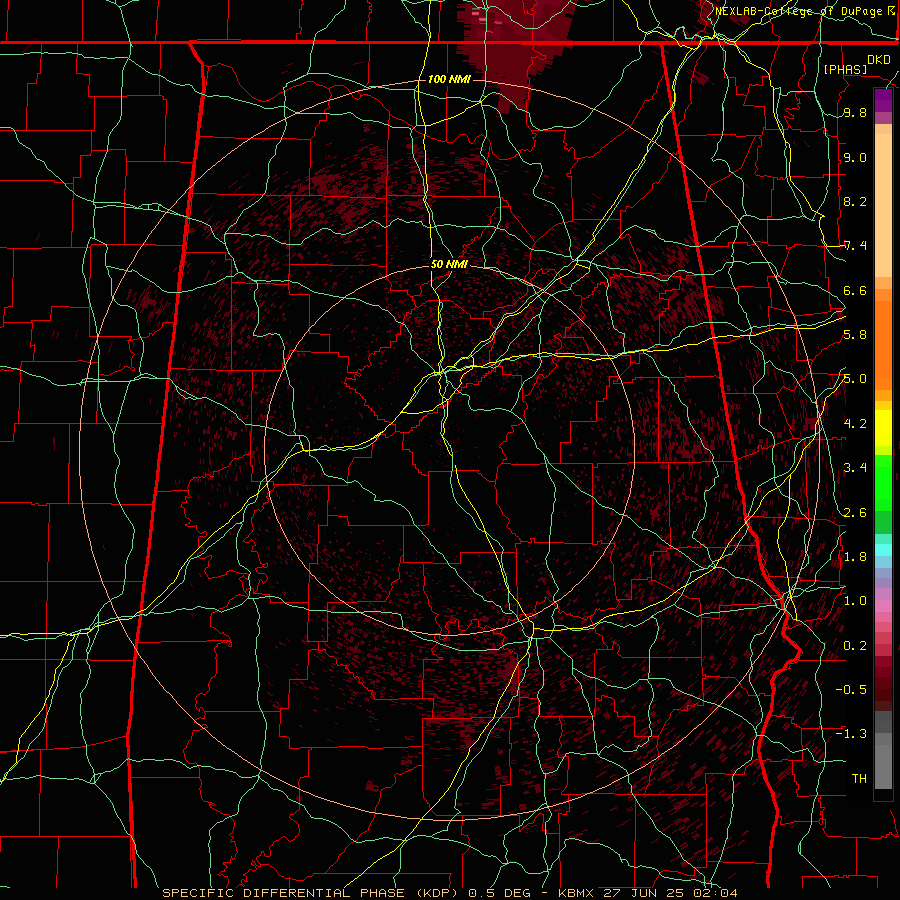Click the 7.4 legend value
The height and width of the screenshot is (900, 900).
[x=855, y=246]
